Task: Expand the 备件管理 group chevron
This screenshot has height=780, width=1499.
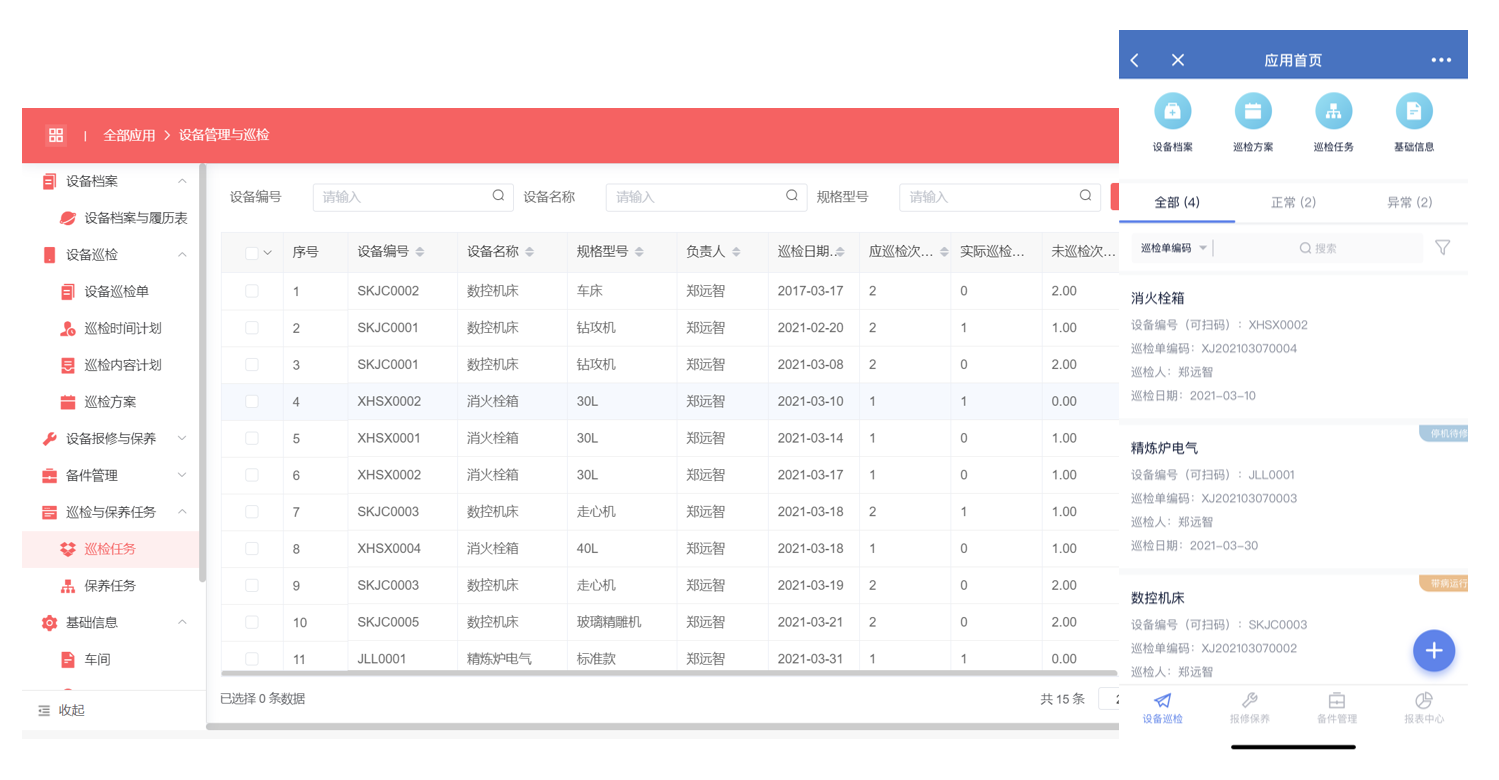Action: (182, 475)
